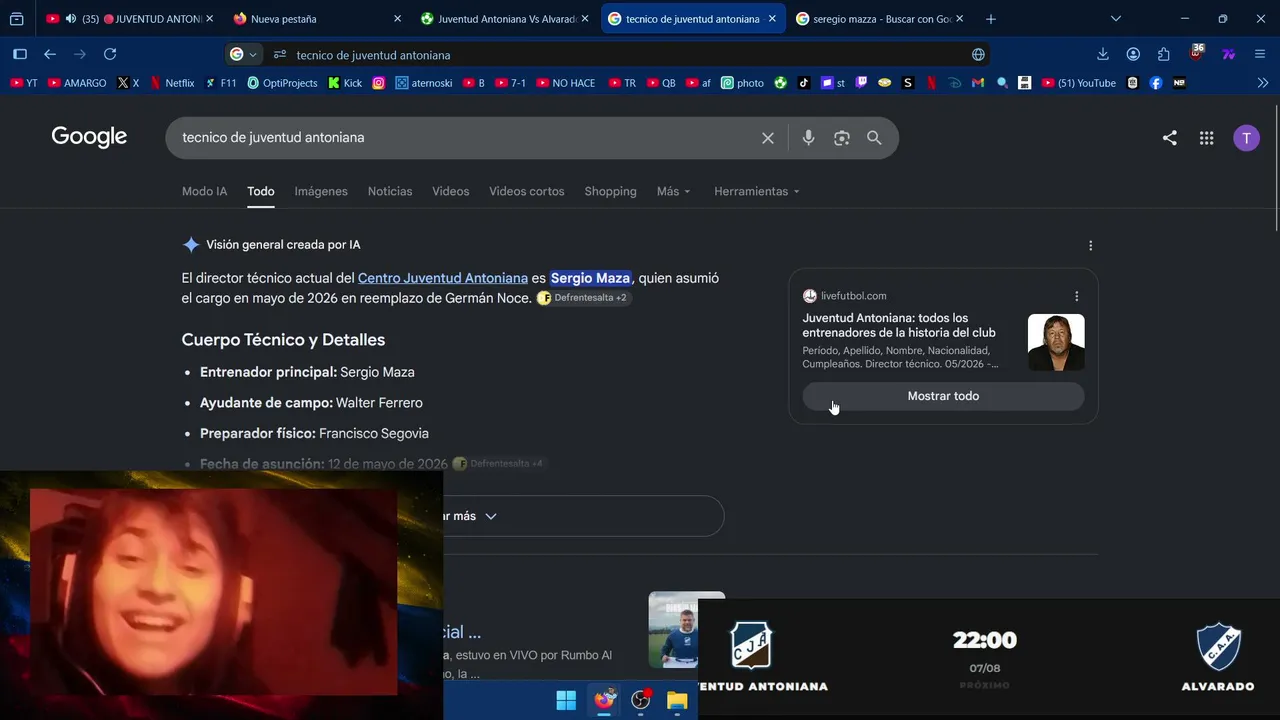1280x720 pixels.
Task: Open the photo bookmark
Action: point(742,83)
